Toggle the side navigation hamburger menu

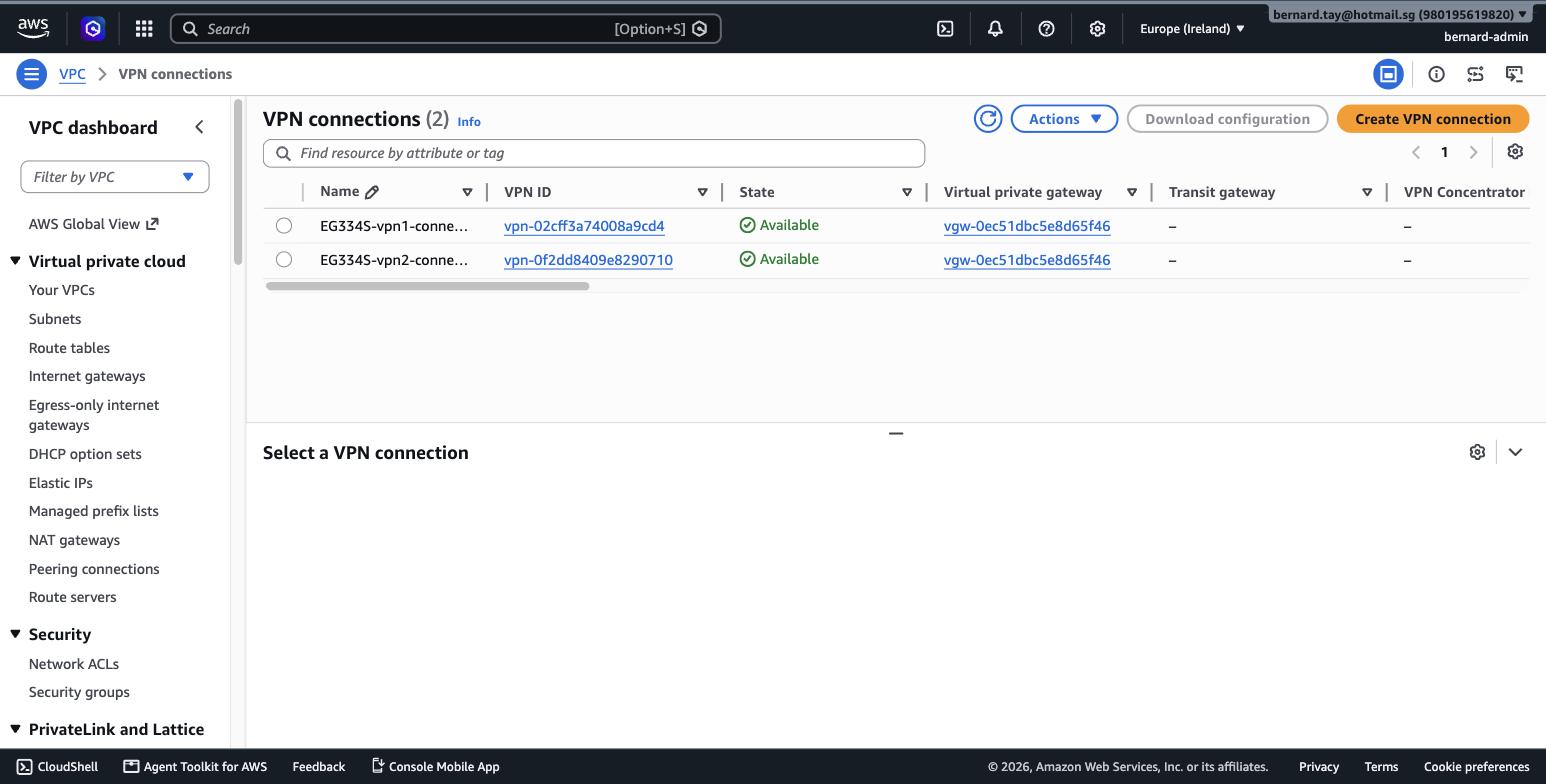[x=31, y=74]
